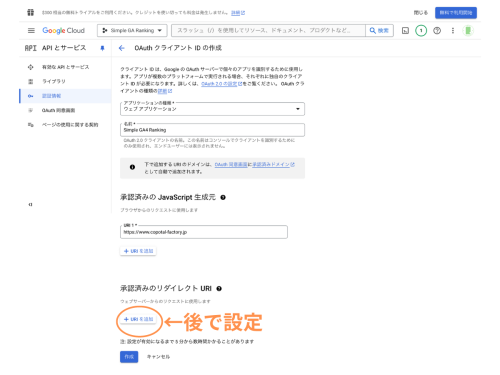The width and height of the screenshot is (500, 375).
Task: Pin the API とサービス section
Action: pyautogui.click(x=102, y=48)
